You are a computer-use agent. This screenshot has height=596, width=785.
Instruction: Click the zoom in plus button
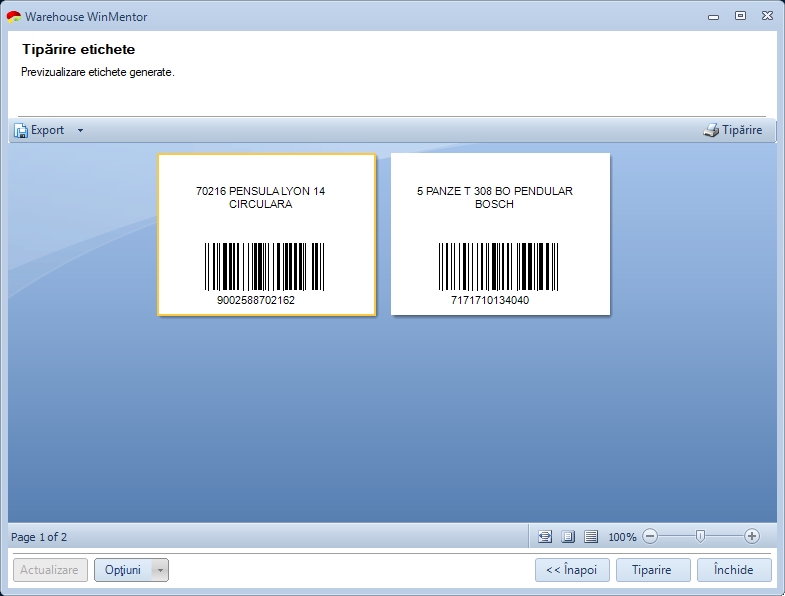751,536
